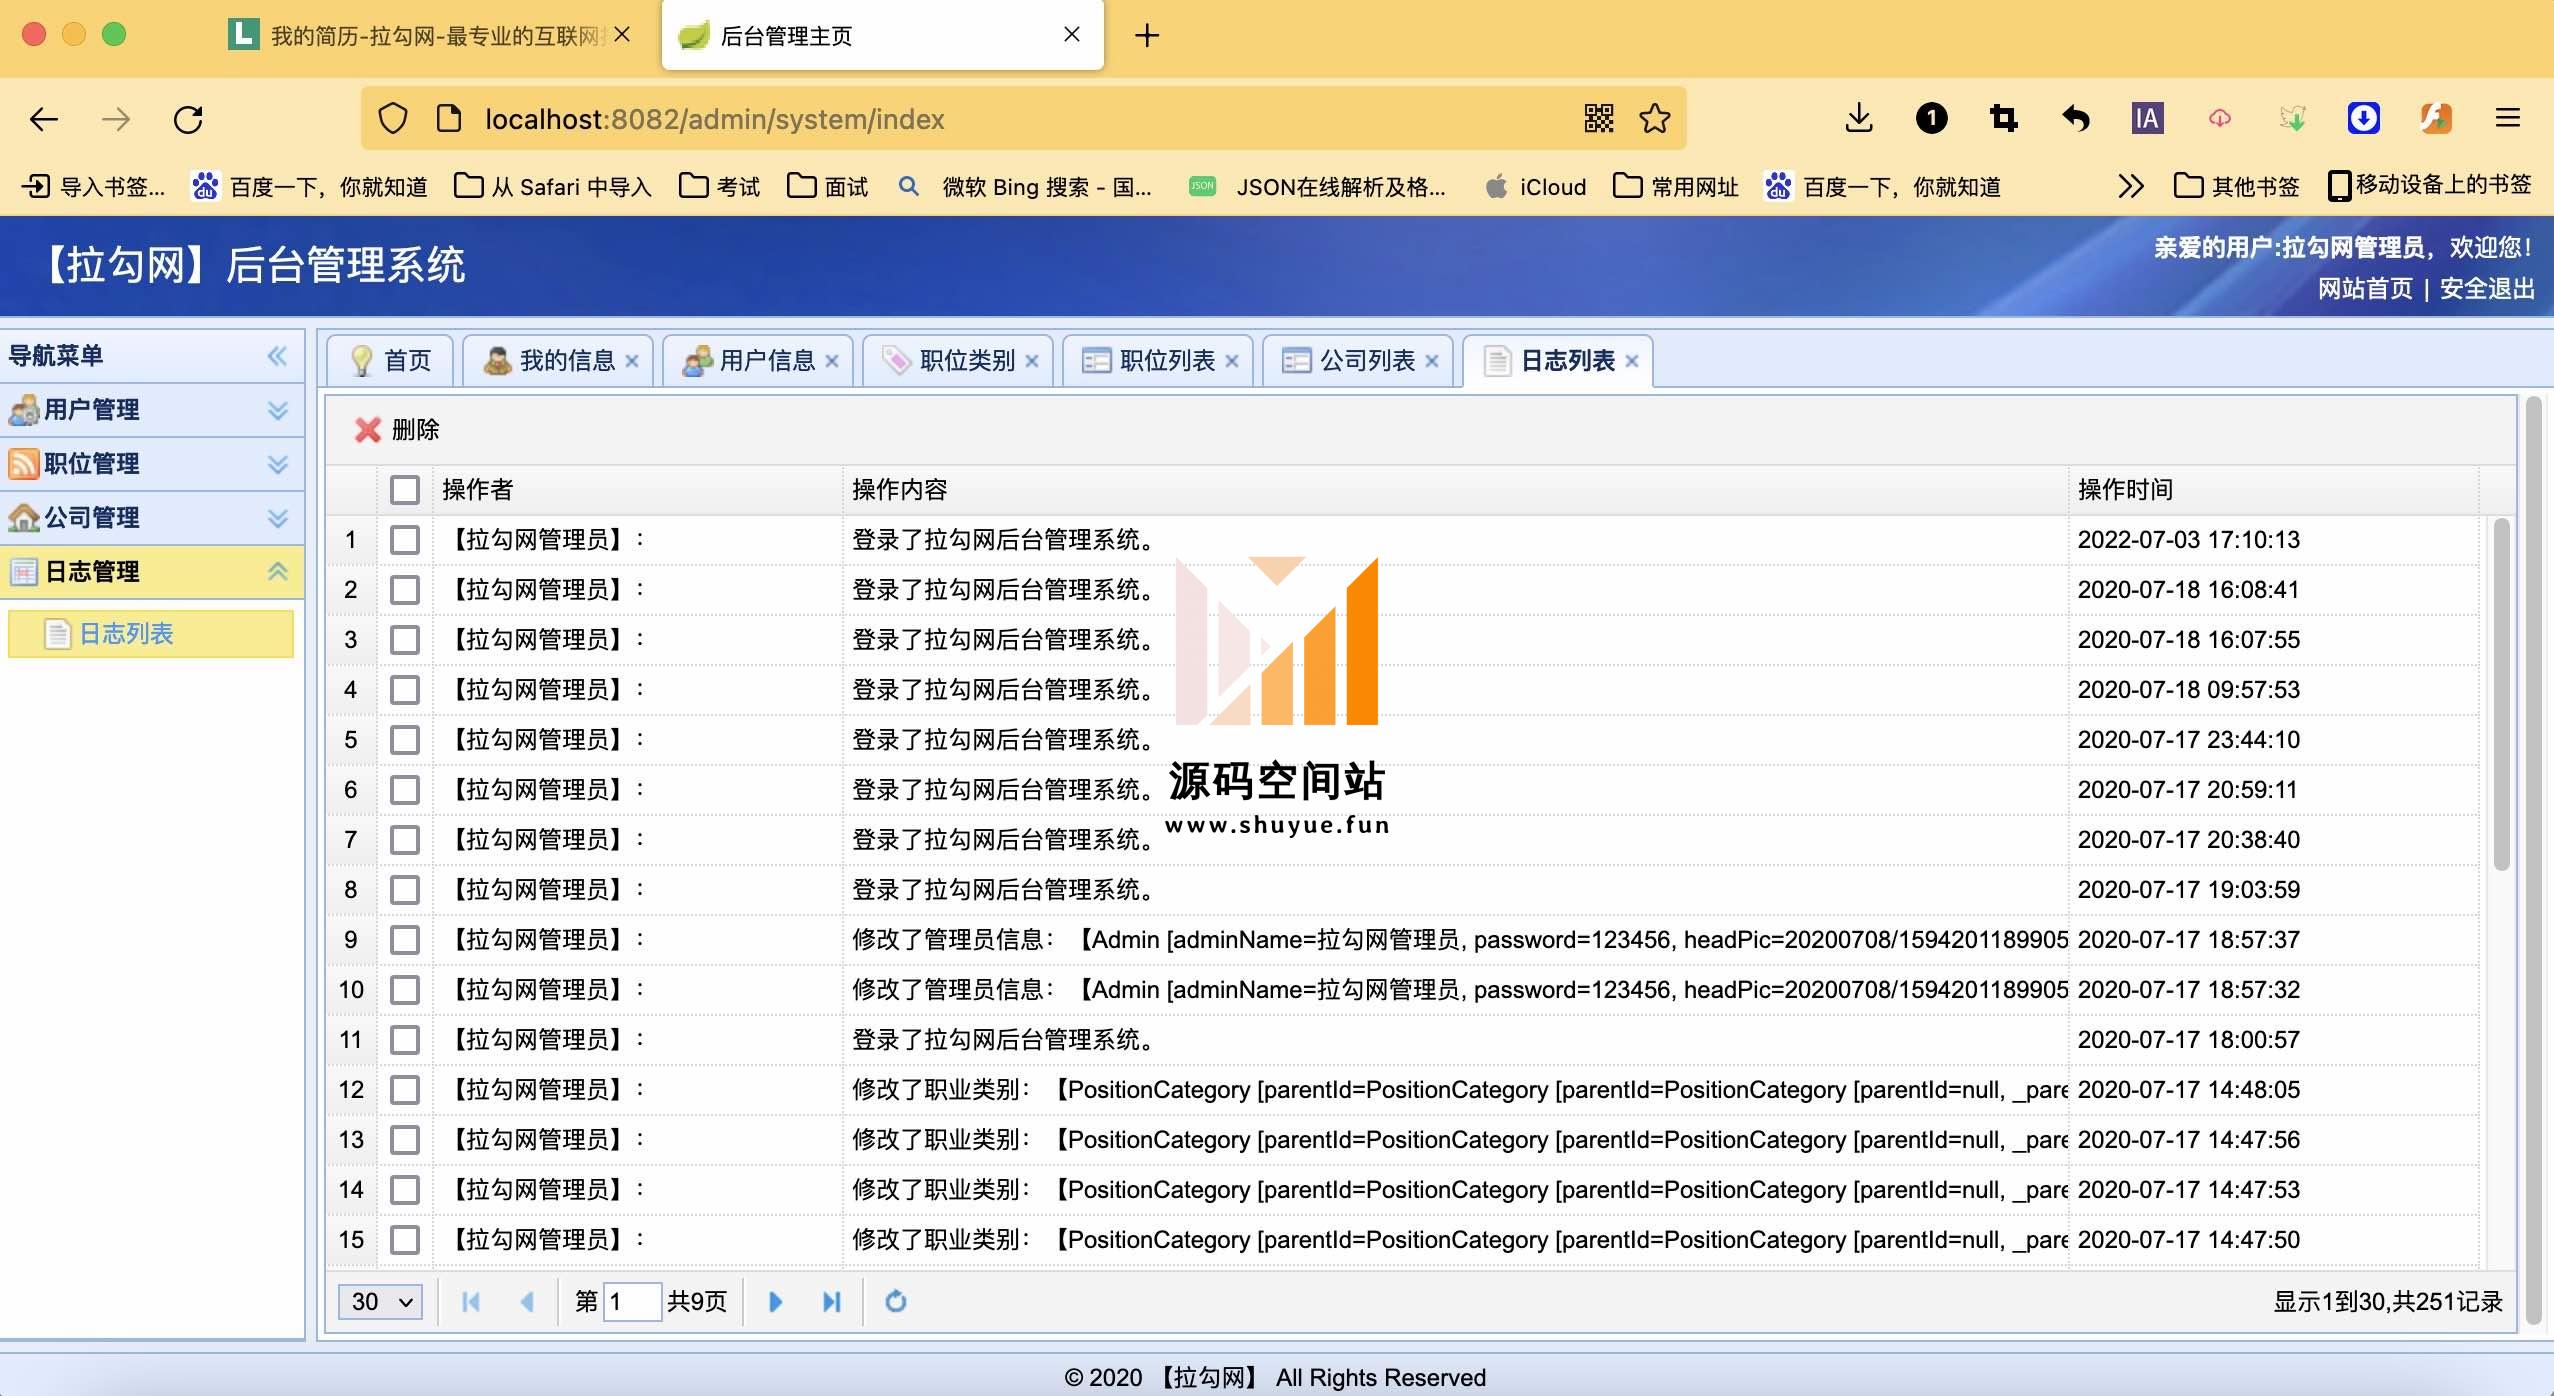Viewport: 2554px width, 1396px height.
Task: Click the shield tracking protection icon
Action: (393, 119)
